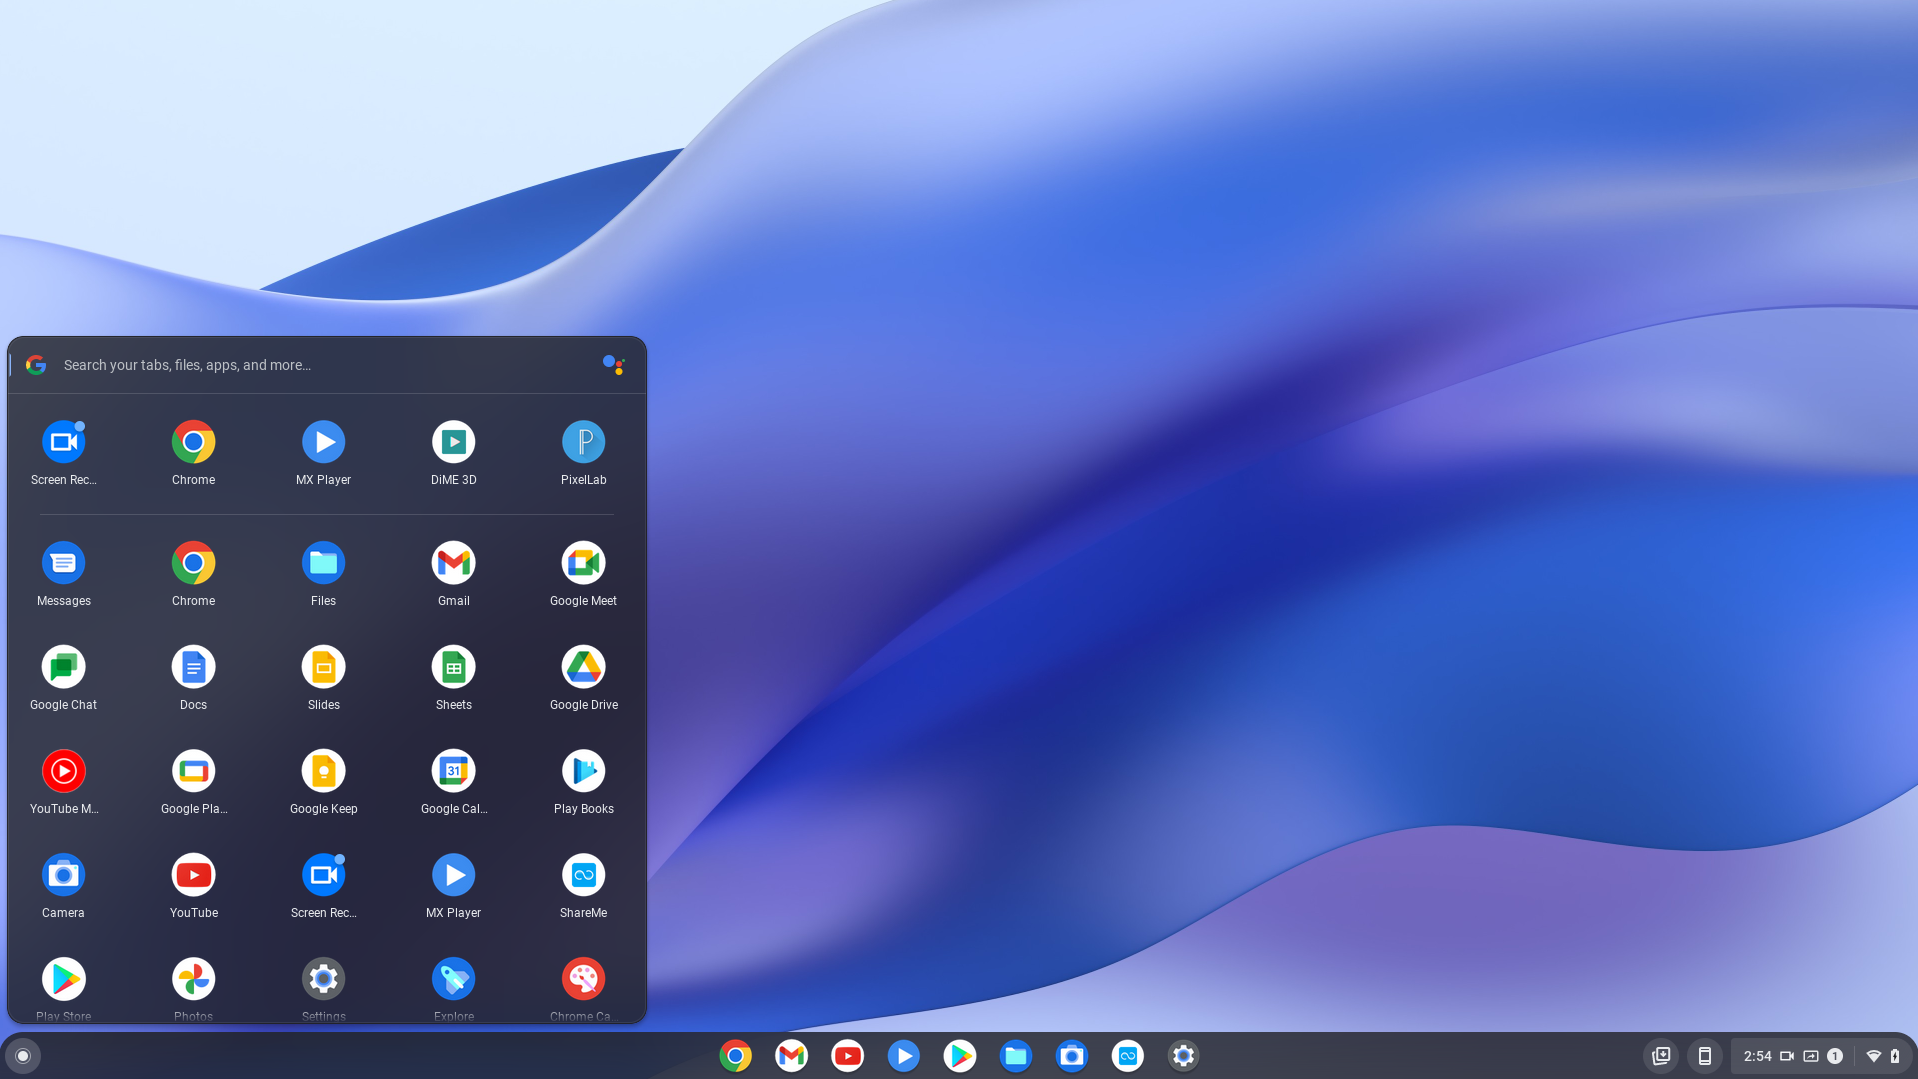
Task: Click the screen recording camera indicator
Action: tap(1787, 1056)
